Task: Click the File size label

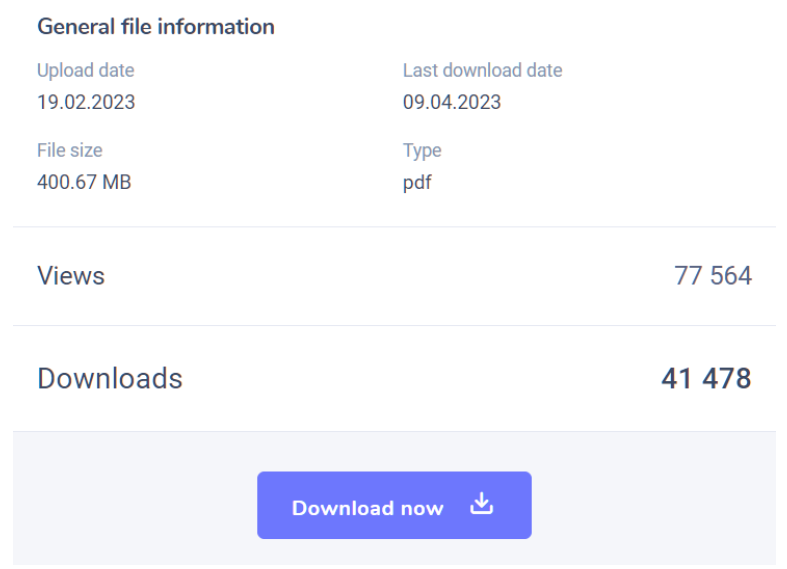Action: tap(69, 151)
